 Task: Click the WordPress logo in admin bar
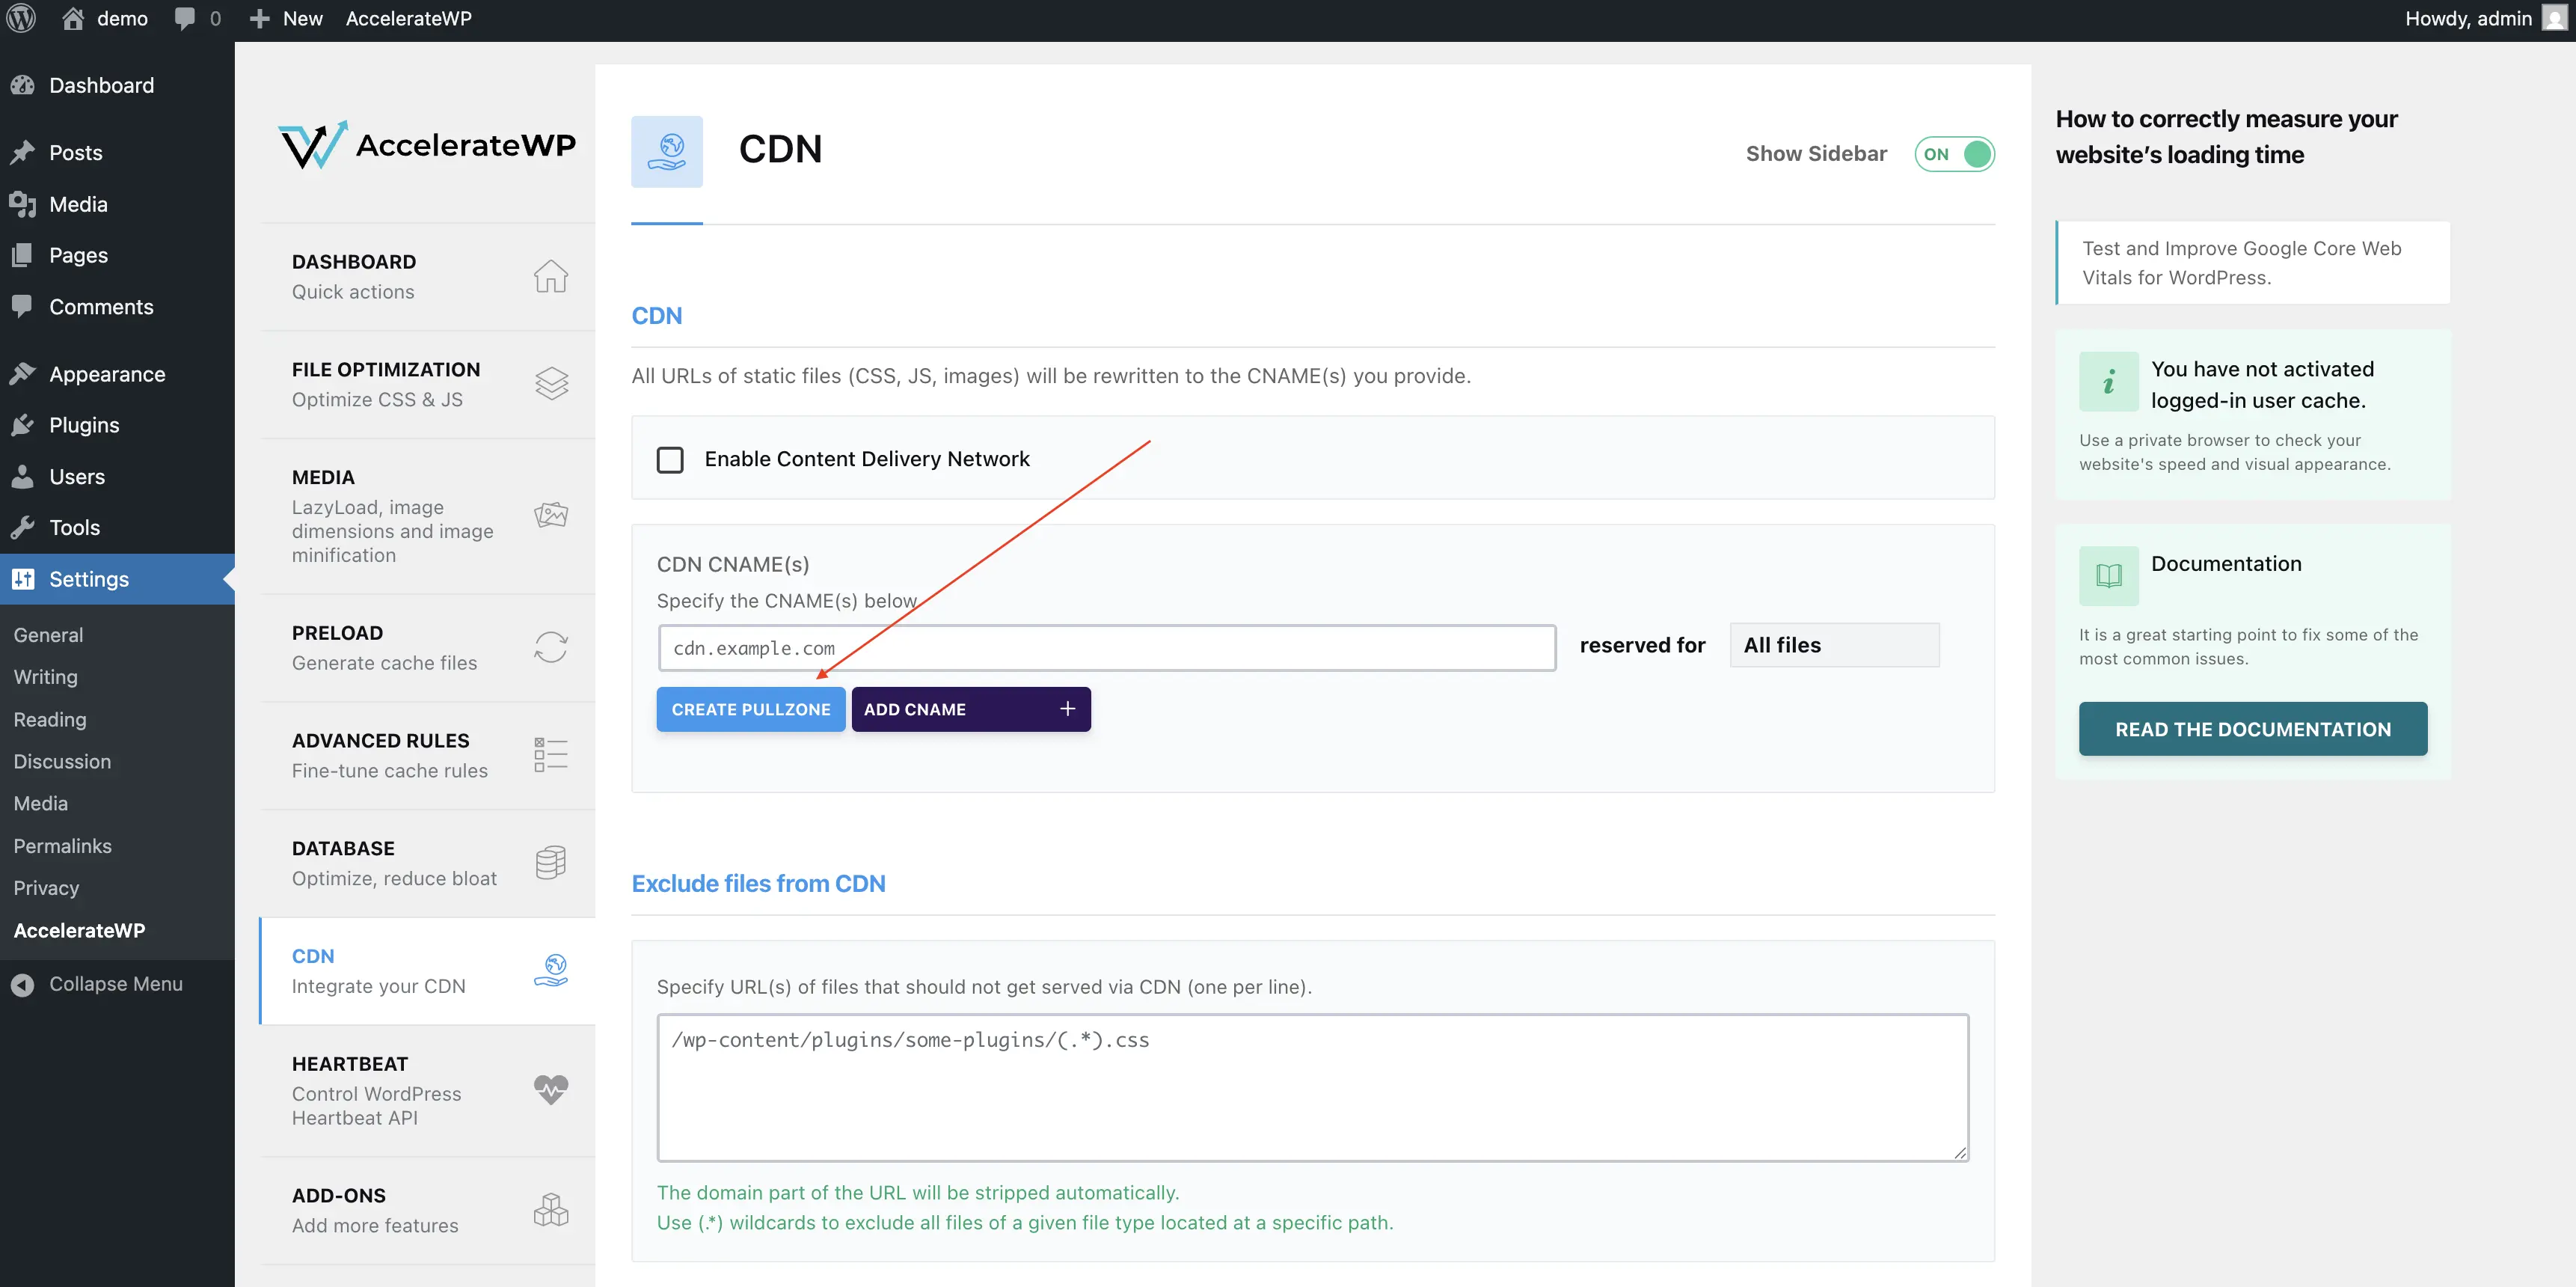[x=21, y=19]
